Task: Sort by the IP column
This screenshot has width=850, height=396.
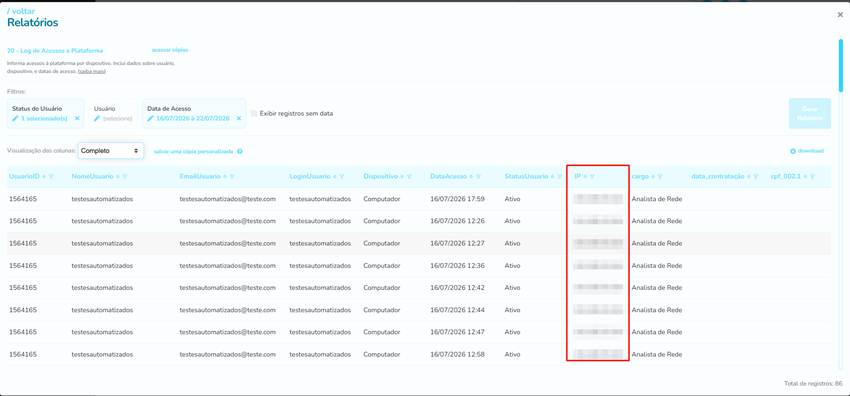Action: click(585, 177)
